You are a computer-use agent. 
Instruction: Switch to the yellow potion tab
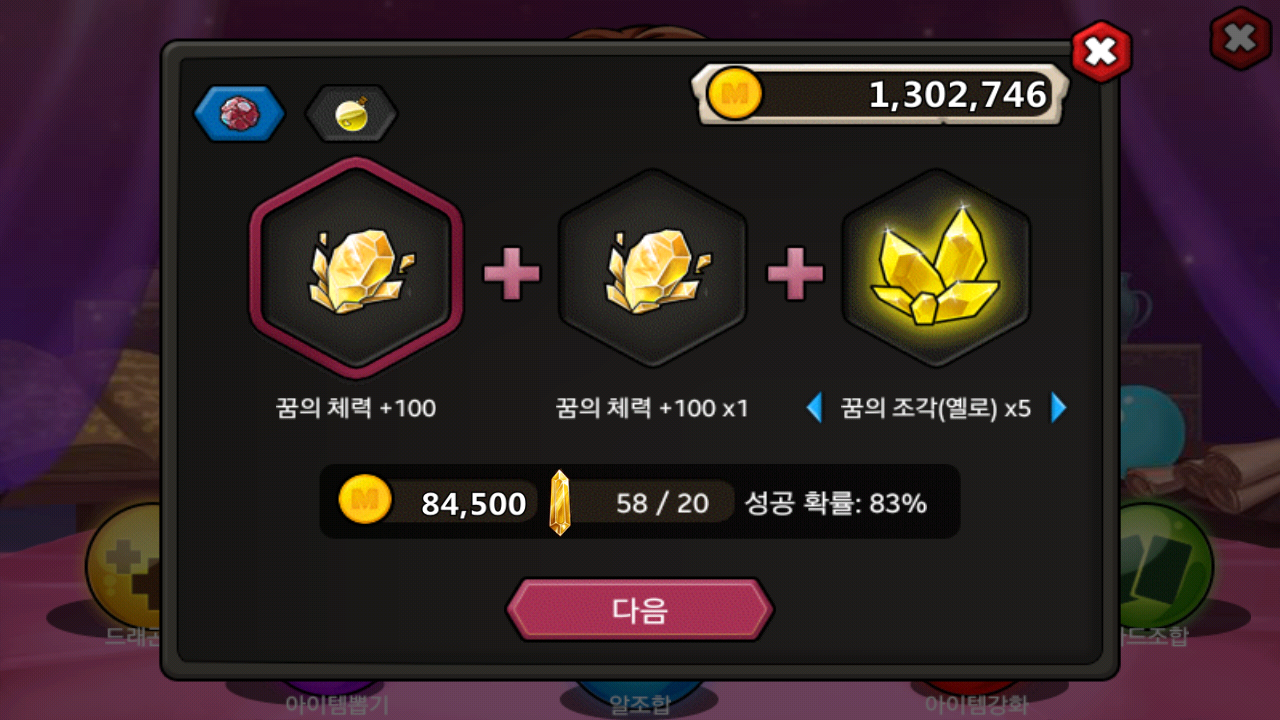pos(351,113)
